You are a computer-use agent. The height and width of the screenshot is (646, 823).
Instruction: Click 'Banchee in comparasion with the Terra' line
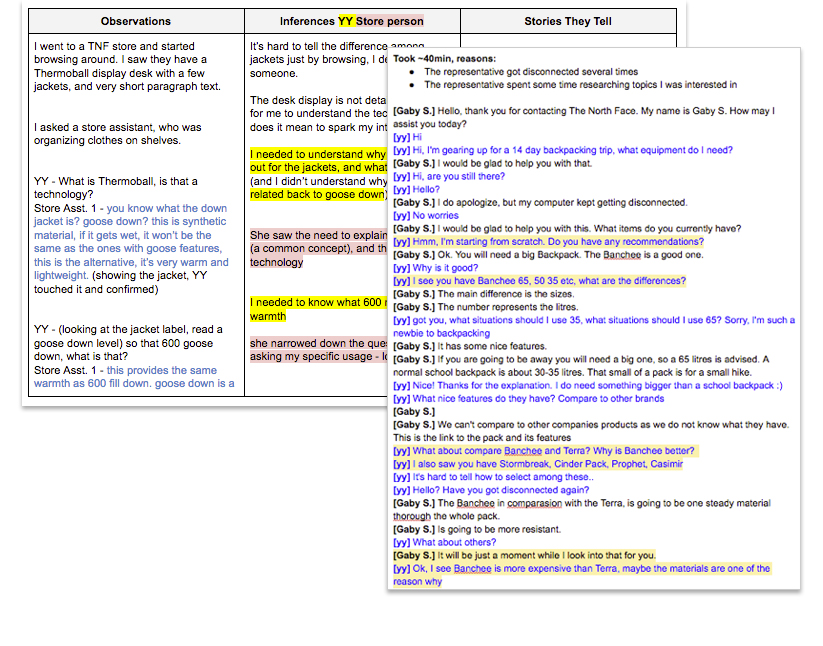(x=582, y=510)
